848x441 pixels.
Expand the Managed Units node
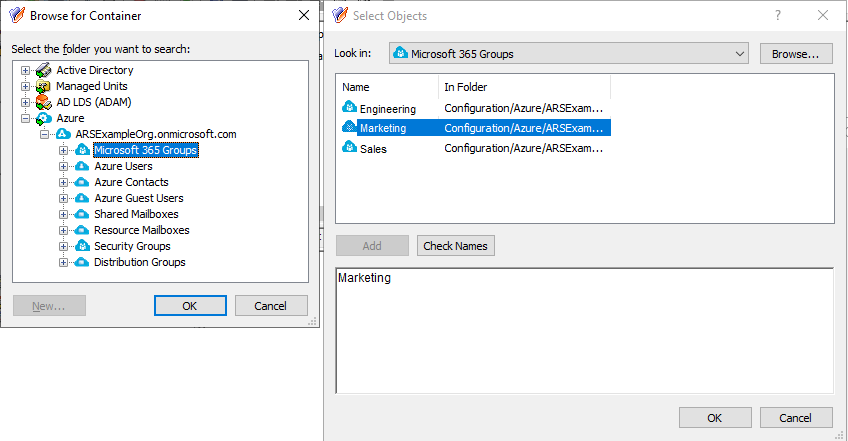25,86
